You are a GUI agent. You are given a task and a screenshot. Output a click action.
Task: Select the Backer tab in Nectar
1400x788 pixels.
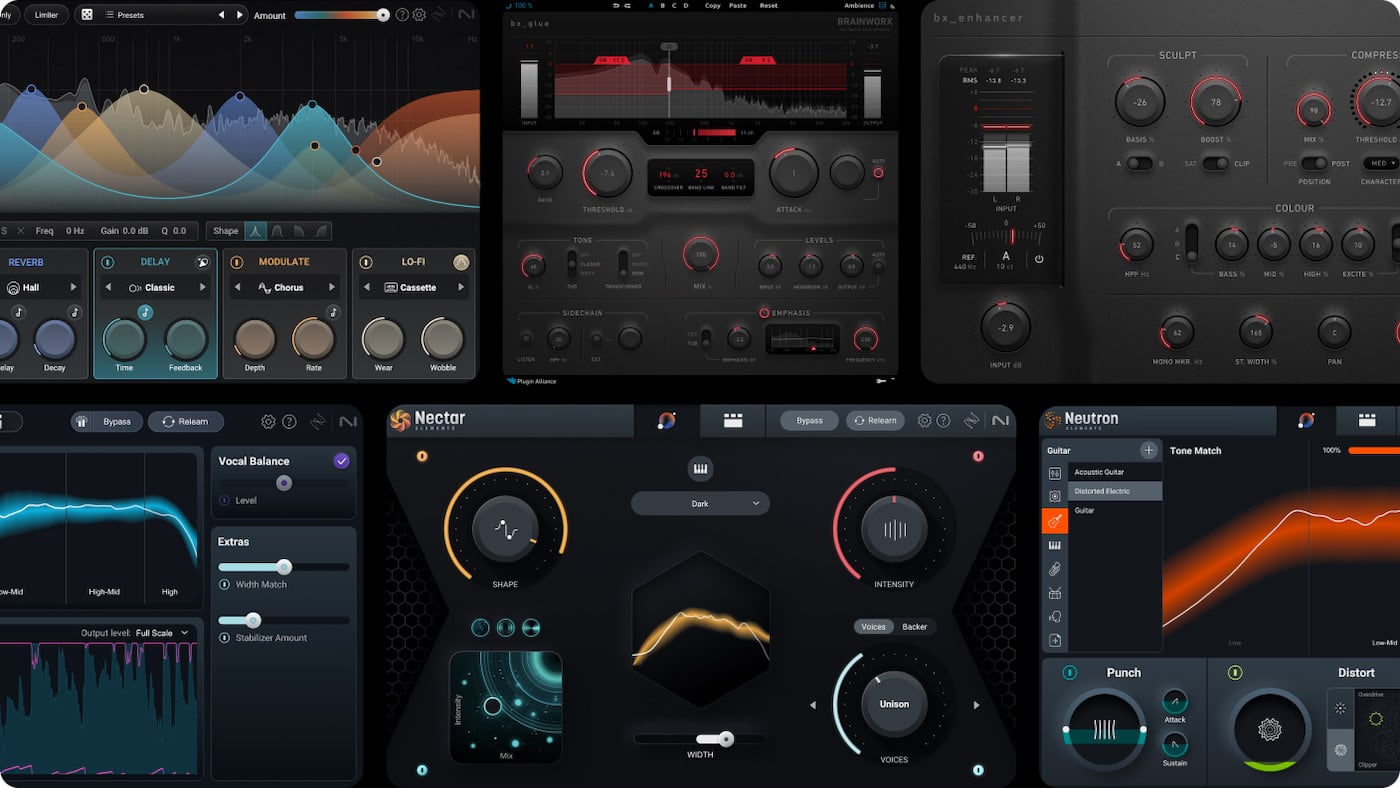(x=915, y=627)
